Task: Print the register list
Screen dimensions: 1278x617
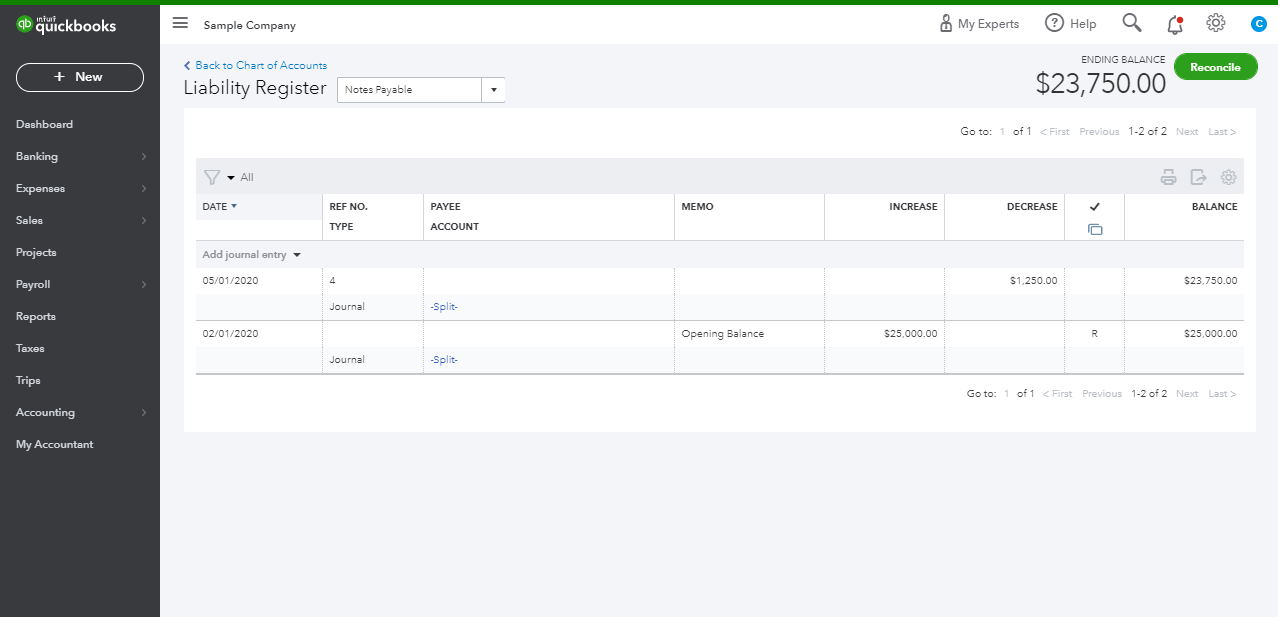Action: tap(1168, 178)
